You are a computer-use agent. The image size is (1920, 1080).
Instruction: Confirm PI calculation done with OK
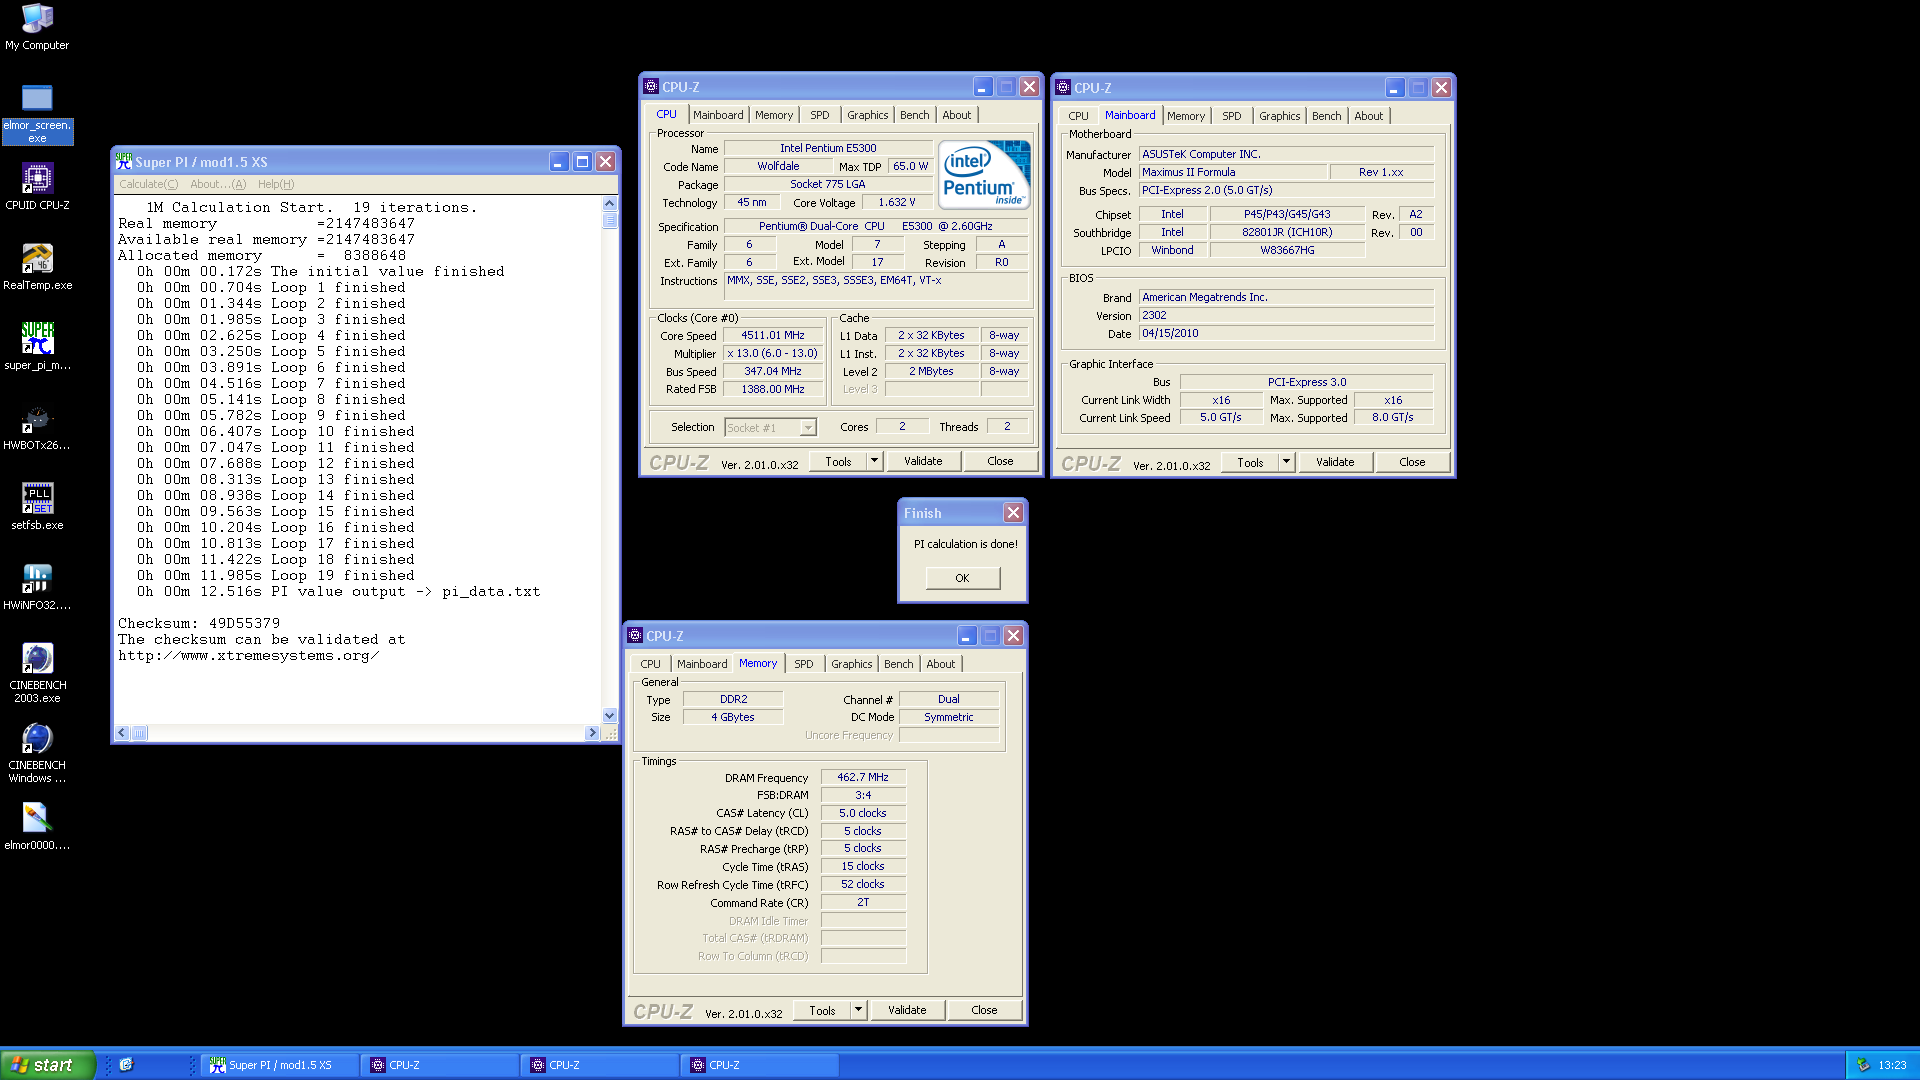pyautogui.click(x=962, y=578)
